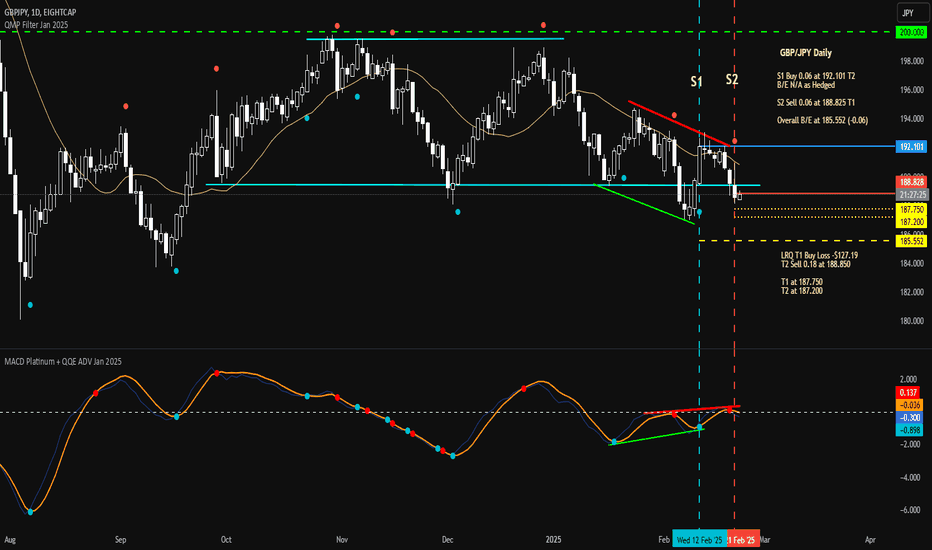This screenshot has width=932, height=550.
Task: Click the Aug label on time axis
Action: (10, 540)
